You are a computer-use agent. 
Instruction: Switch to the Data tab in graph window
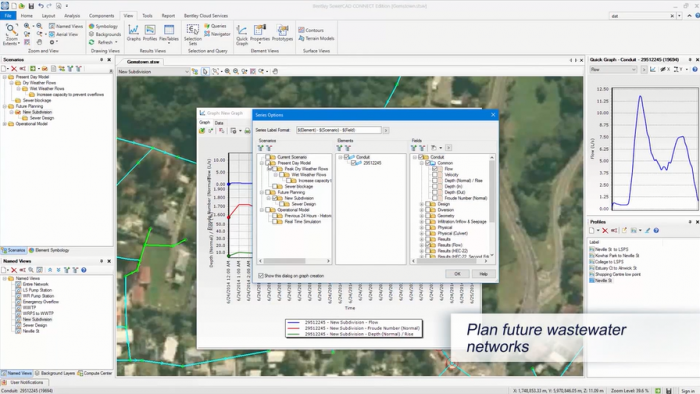coord(219,123)
